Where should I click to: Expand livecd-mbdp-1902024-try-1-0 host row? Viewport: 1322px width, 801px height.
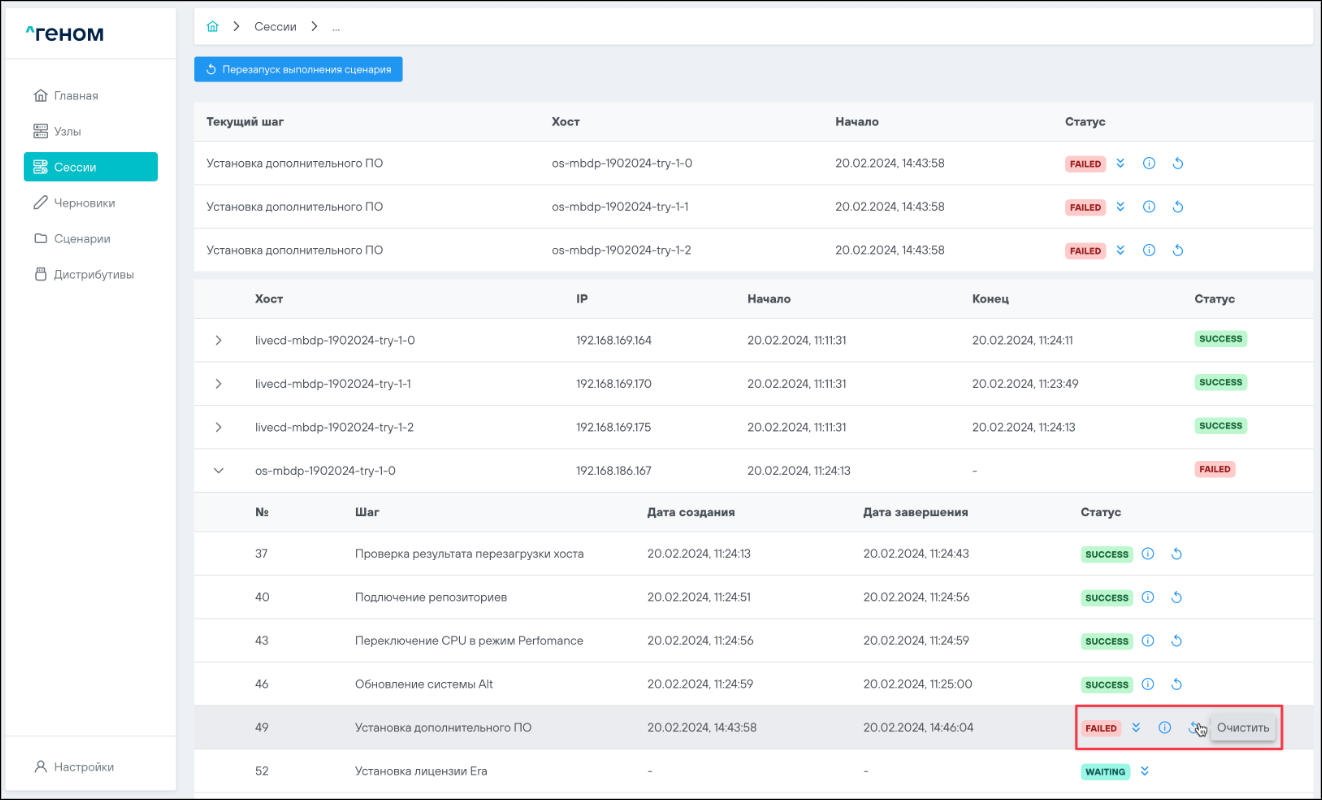tap(219, 341)
